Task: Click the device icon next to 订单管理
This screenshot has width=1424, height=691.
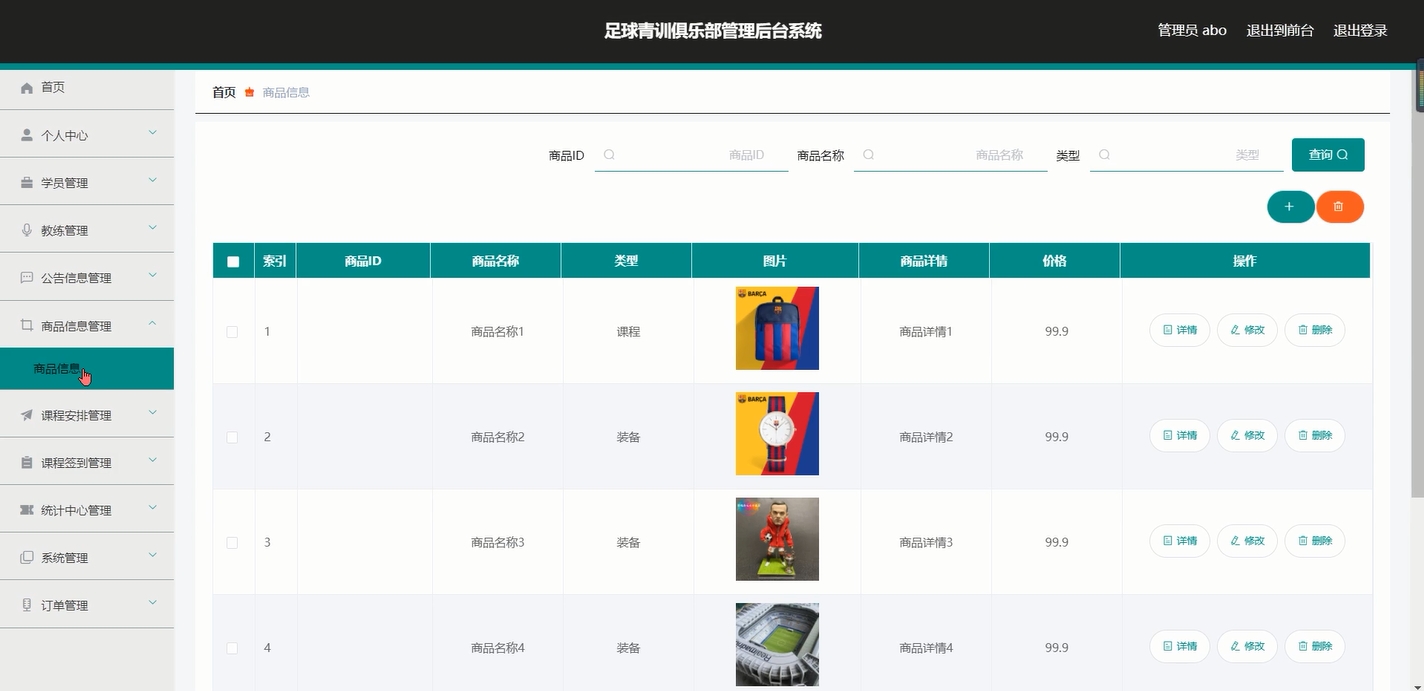Action: [27, 605]
